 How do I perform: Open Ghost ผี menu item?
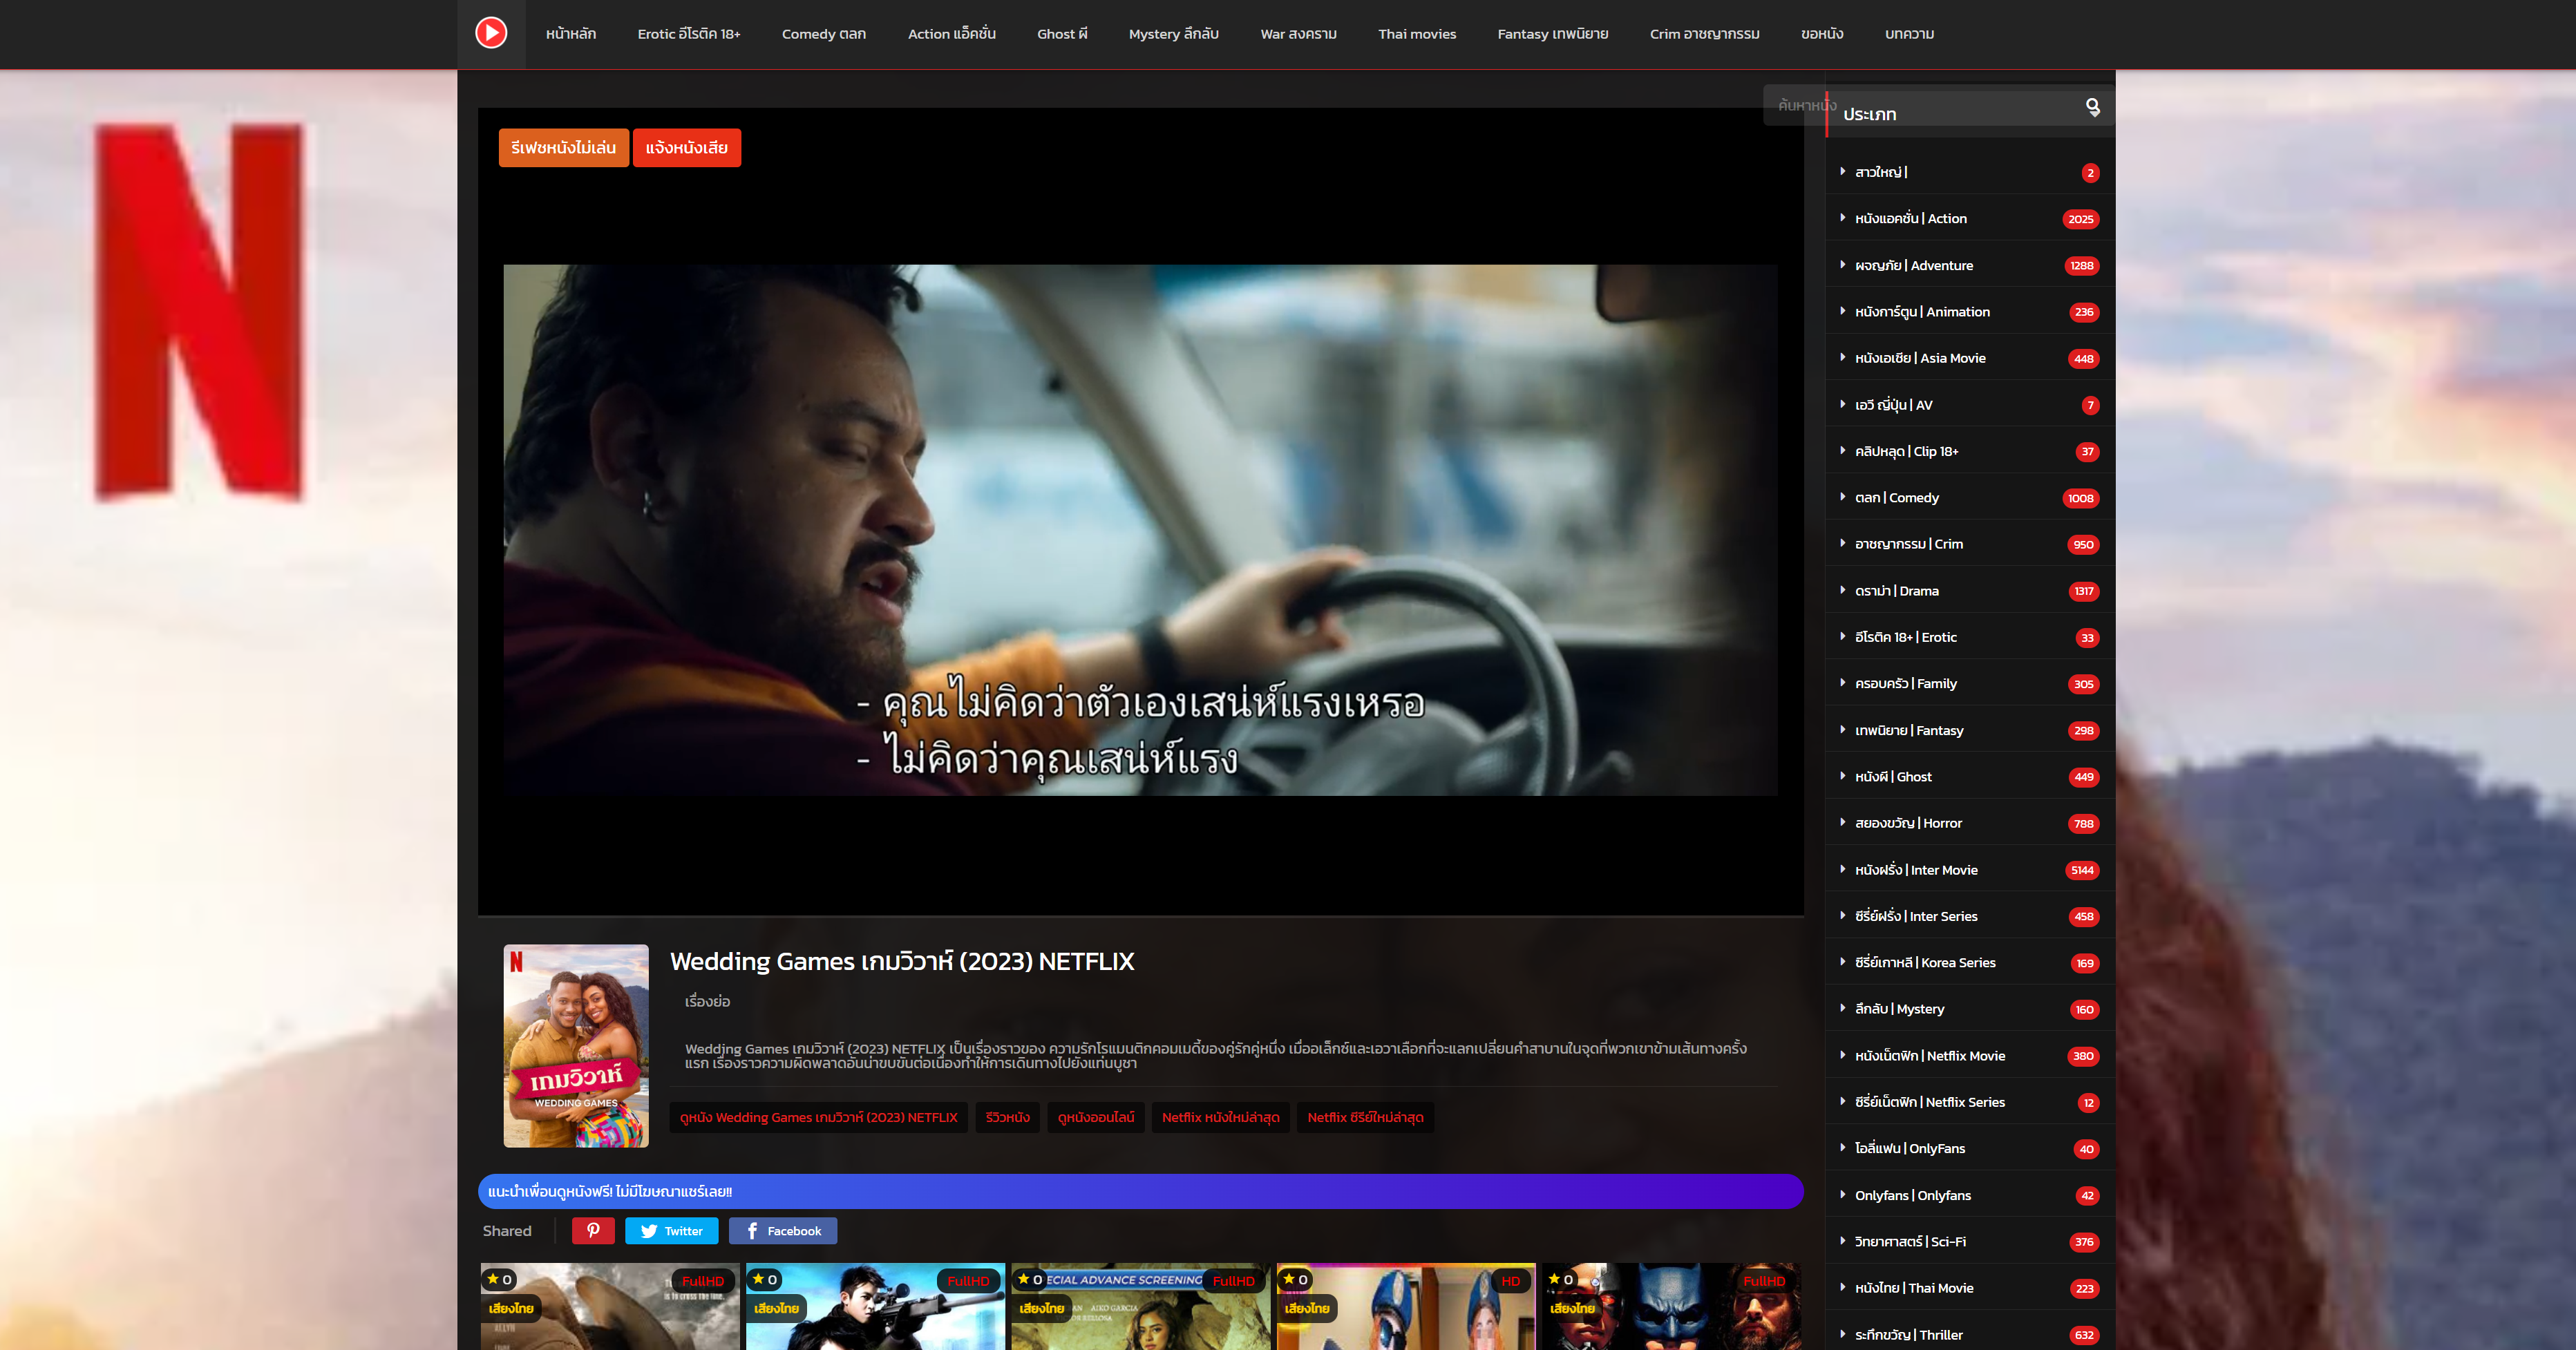tap(1061, 34)
